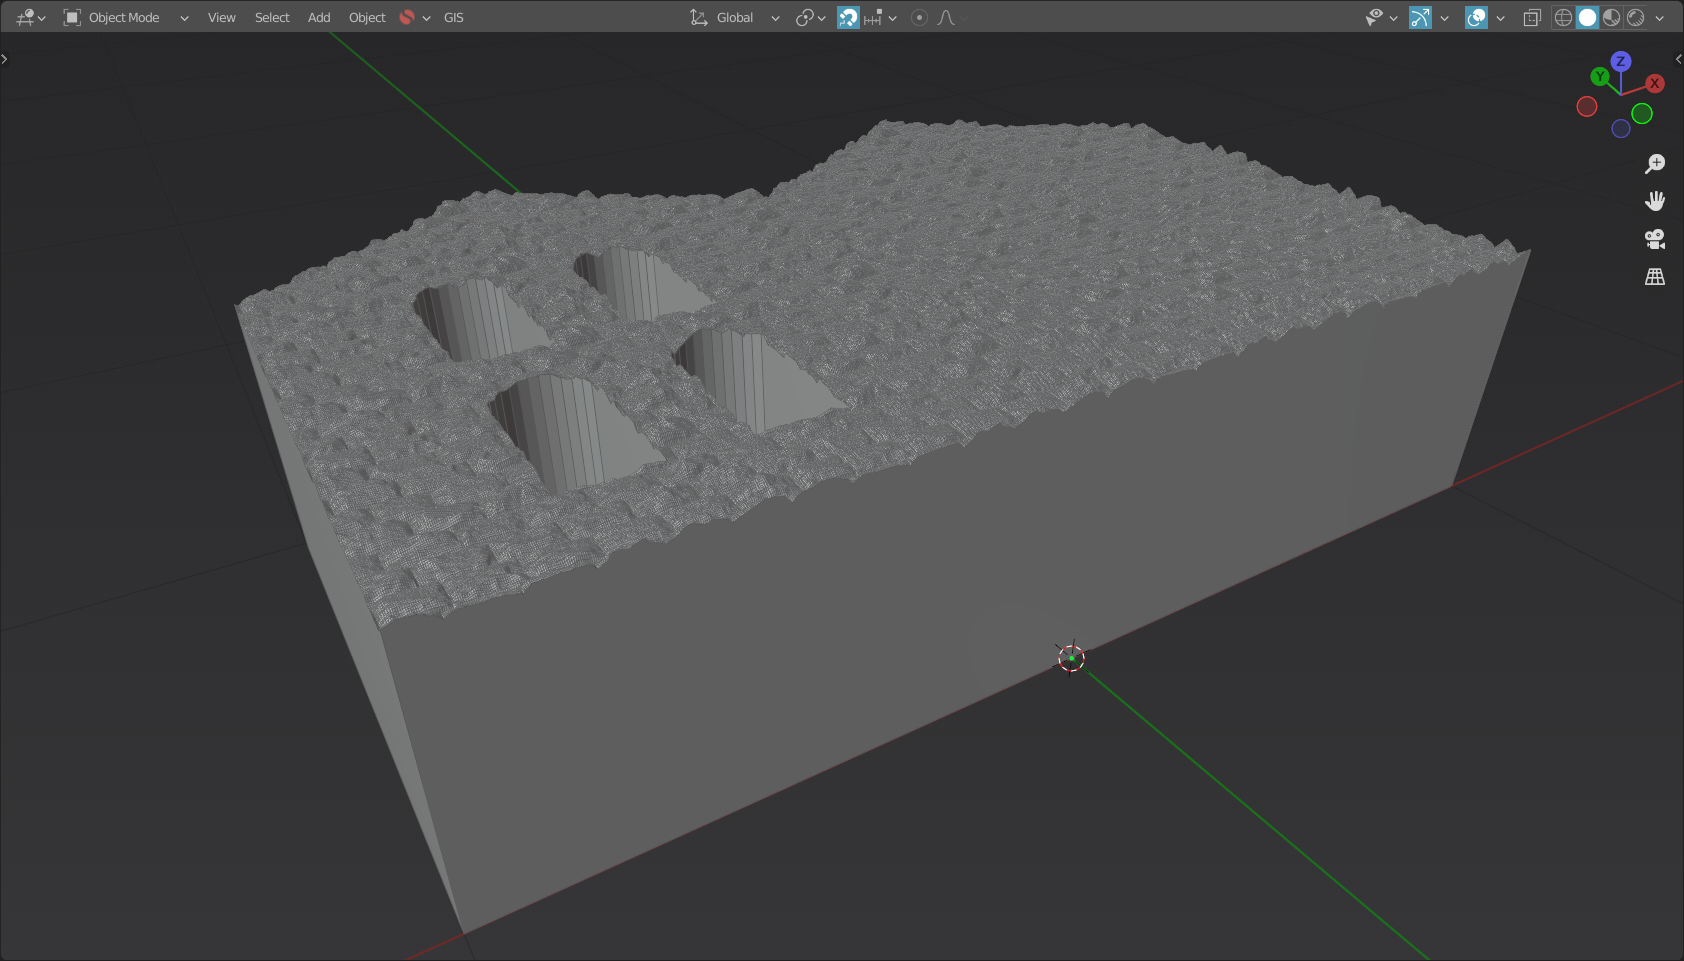This screenshot has height=961, width=1684.
Task: Toggle the show overlays button
Action: 1476,17
